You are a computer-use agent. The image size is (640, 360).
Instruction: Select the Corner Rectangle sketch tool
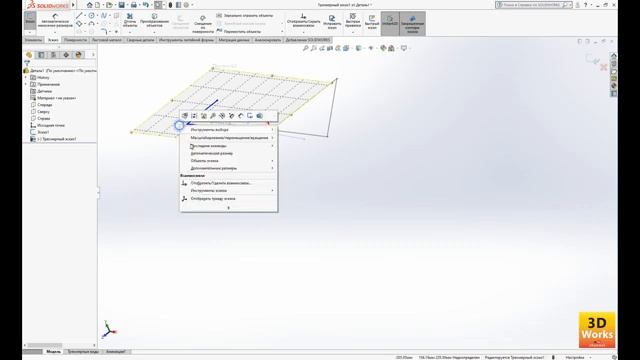coord(79,24)
